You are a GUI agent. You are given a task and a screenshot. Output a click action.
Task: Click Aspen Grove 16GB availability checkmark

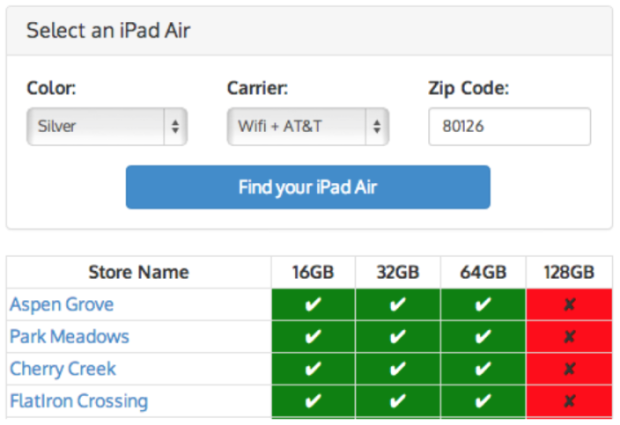[313, 304]
